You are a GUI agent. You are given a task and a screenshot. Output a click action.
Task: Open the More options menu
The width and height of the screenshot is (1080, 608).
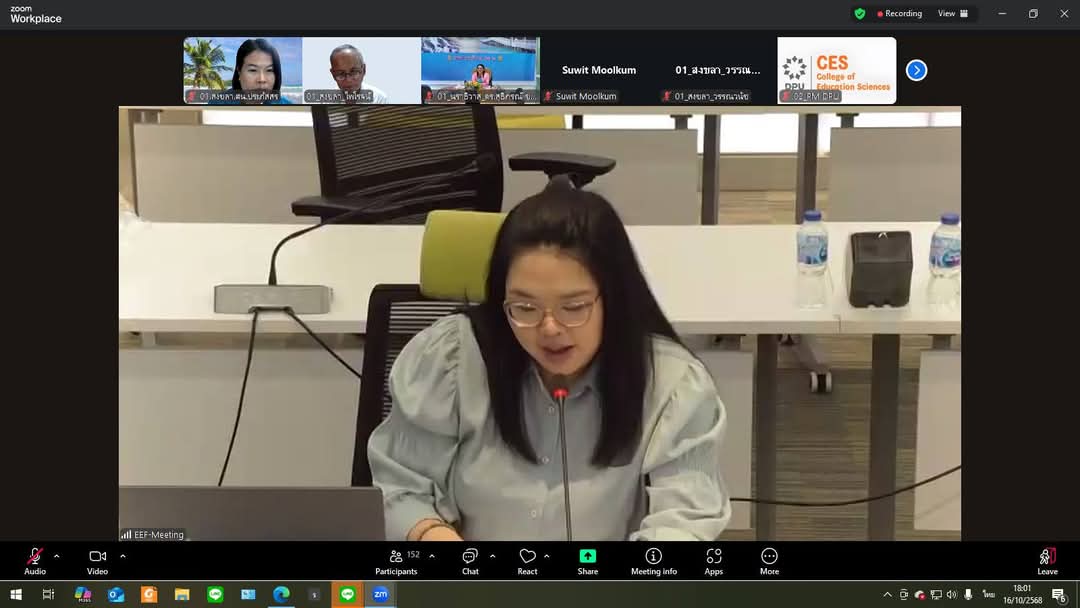pyautogui.click(x=769, y=561)
